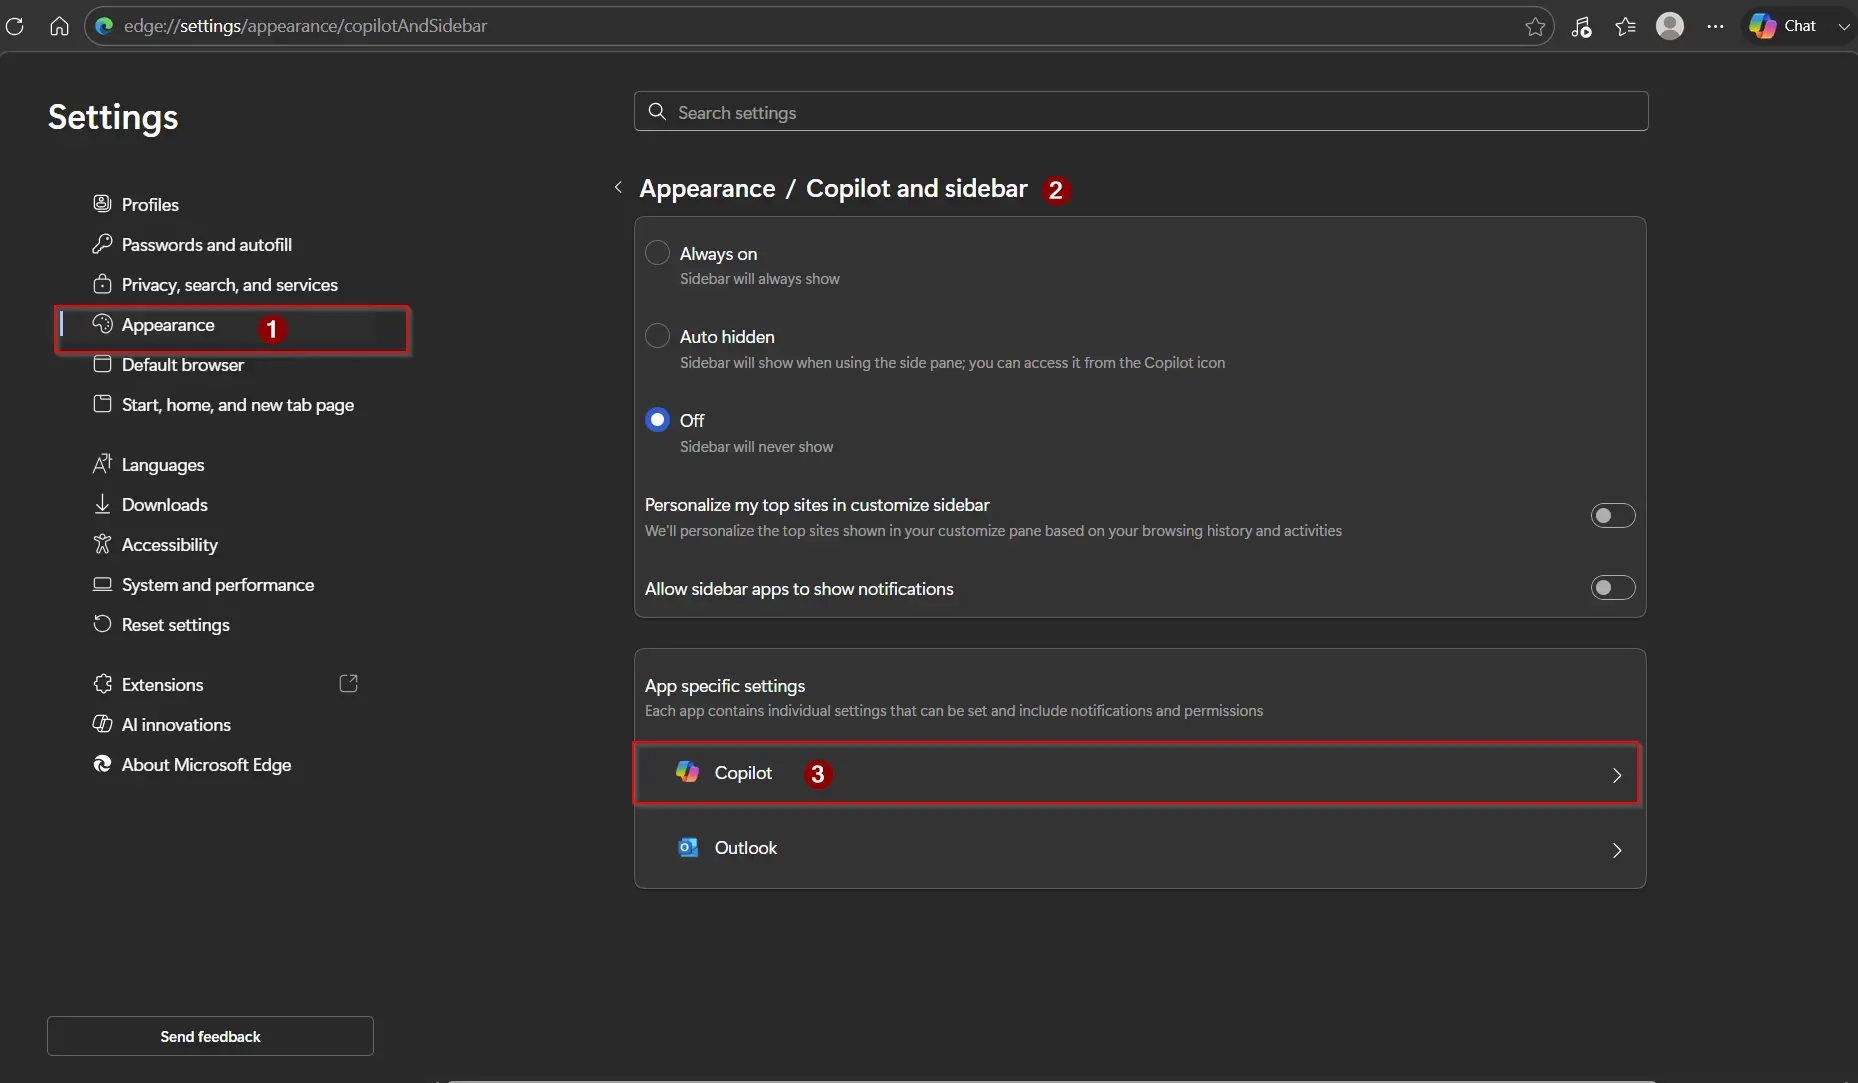Click the Appearance breadcrumb link in the heading
This screenshot has height=1083, width=1858.
click(x=707, y=189)
